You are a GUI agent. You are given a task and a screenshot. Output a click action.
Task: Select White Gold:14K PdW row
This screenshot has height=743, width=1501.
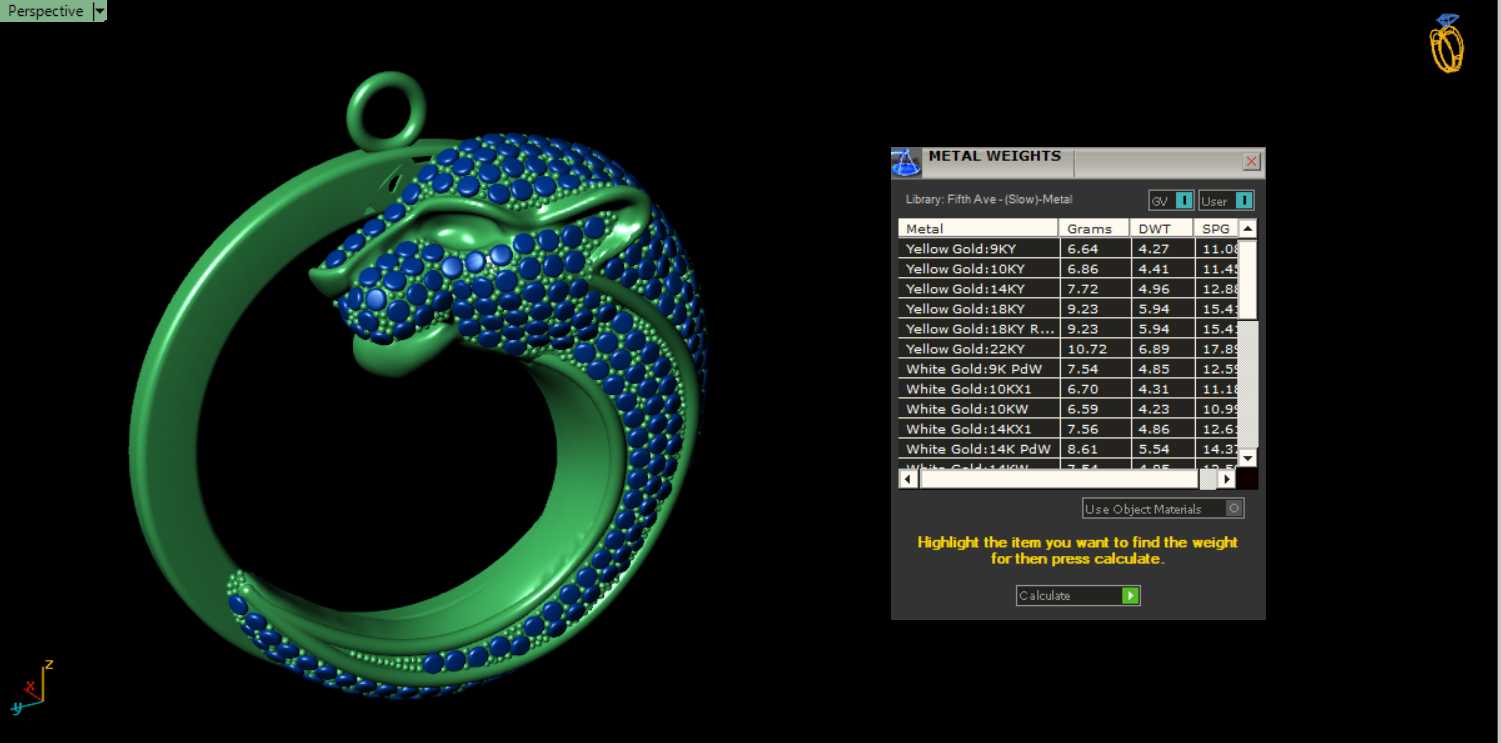coord(977,449)
